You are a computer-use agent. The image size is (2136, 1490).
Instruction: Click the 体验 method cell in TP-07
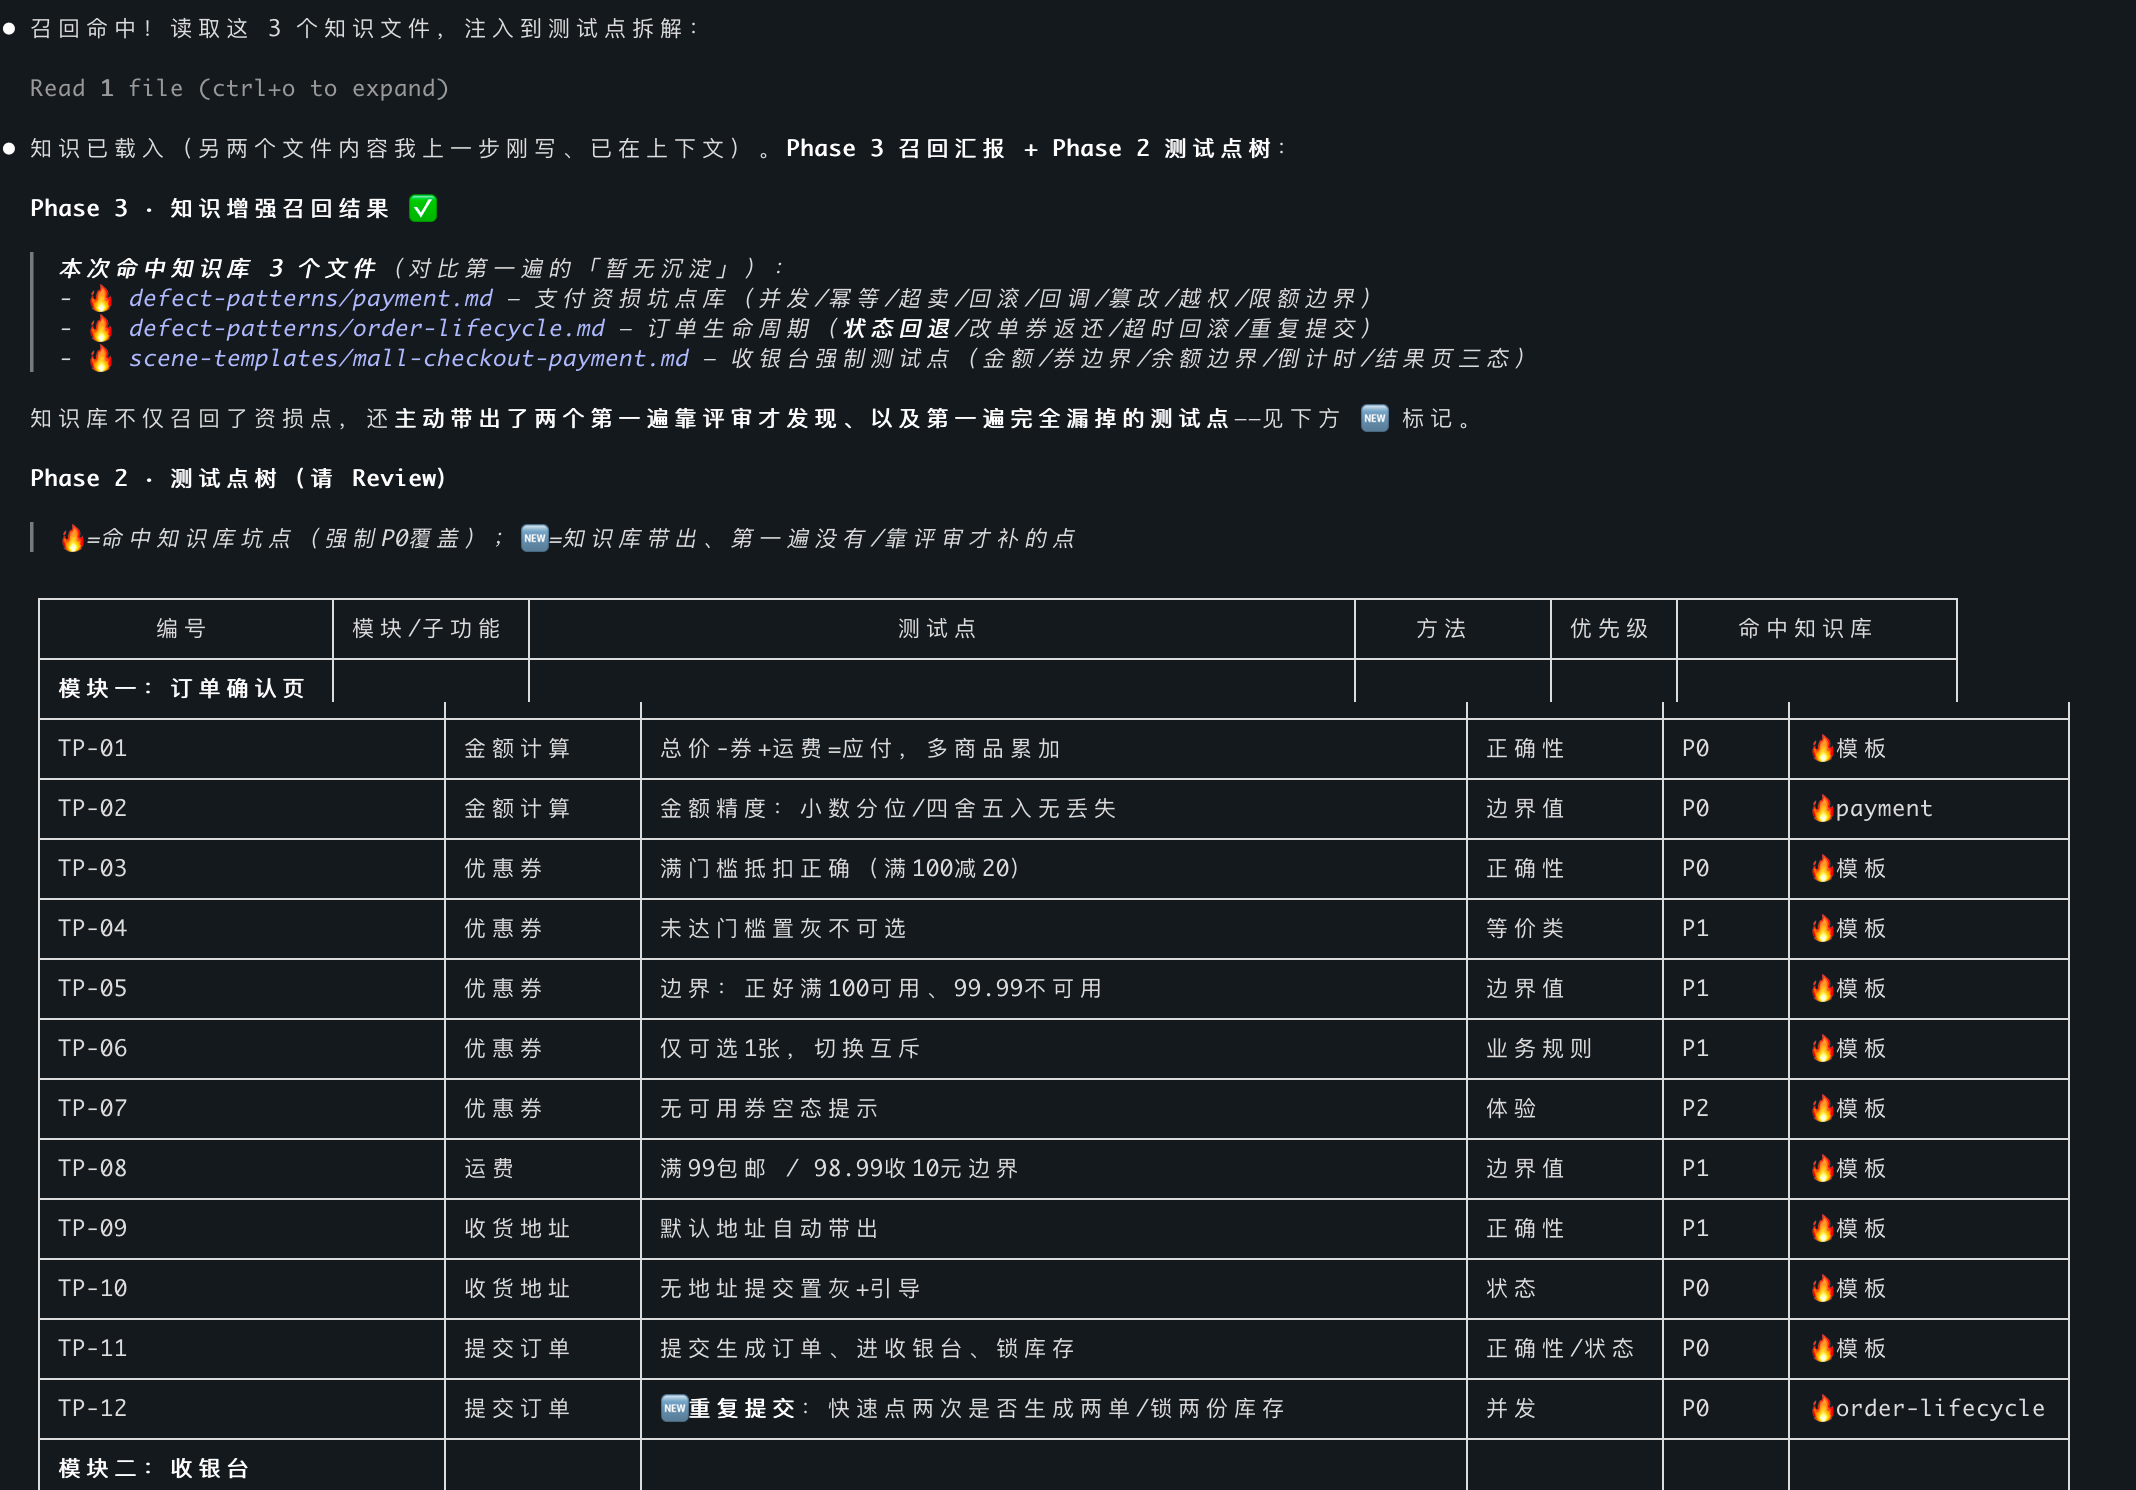[1565, 1108]
